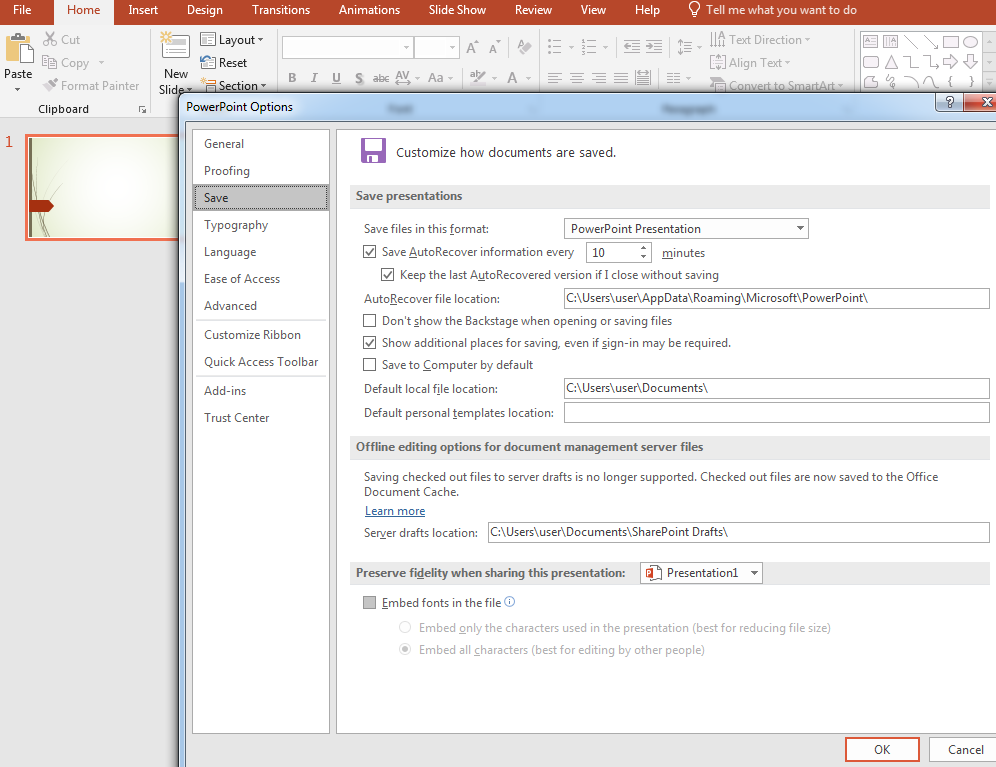This screenshot has width=996, height=767.
Task: Click Cancel in PowerPoint Options
Action: (965, 749)
